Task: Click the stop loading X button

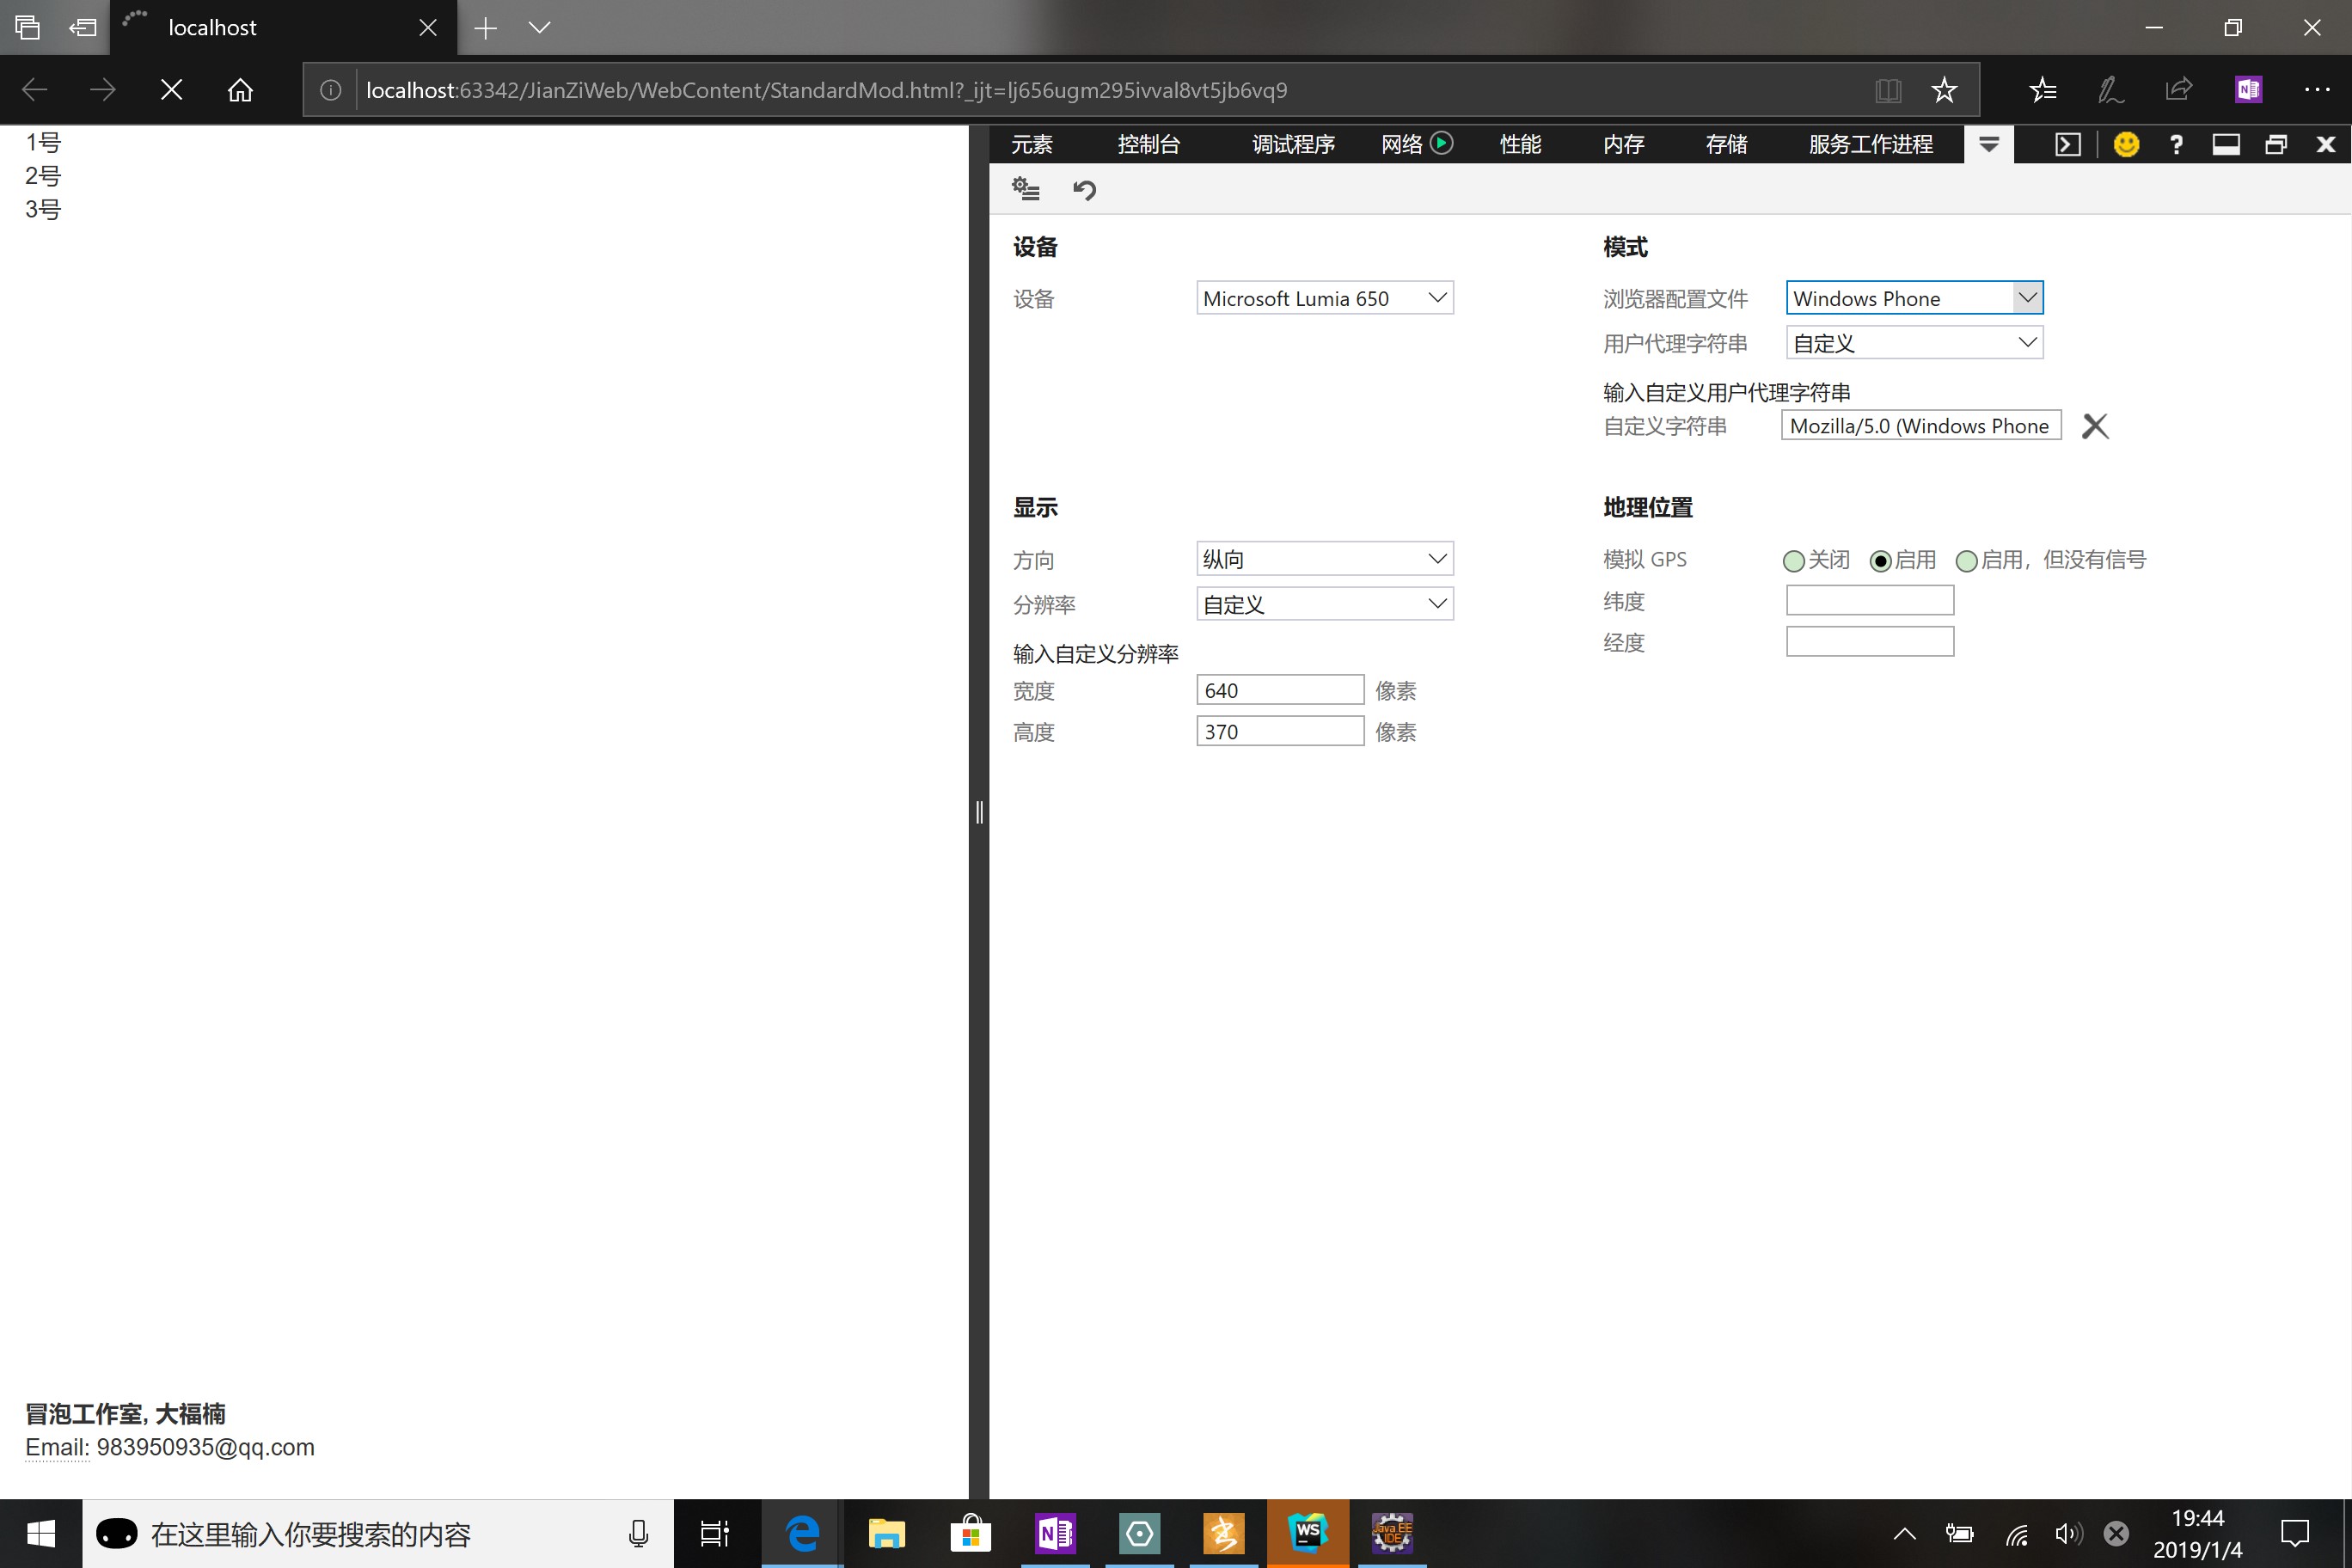Action: click(x=172, y=90)
